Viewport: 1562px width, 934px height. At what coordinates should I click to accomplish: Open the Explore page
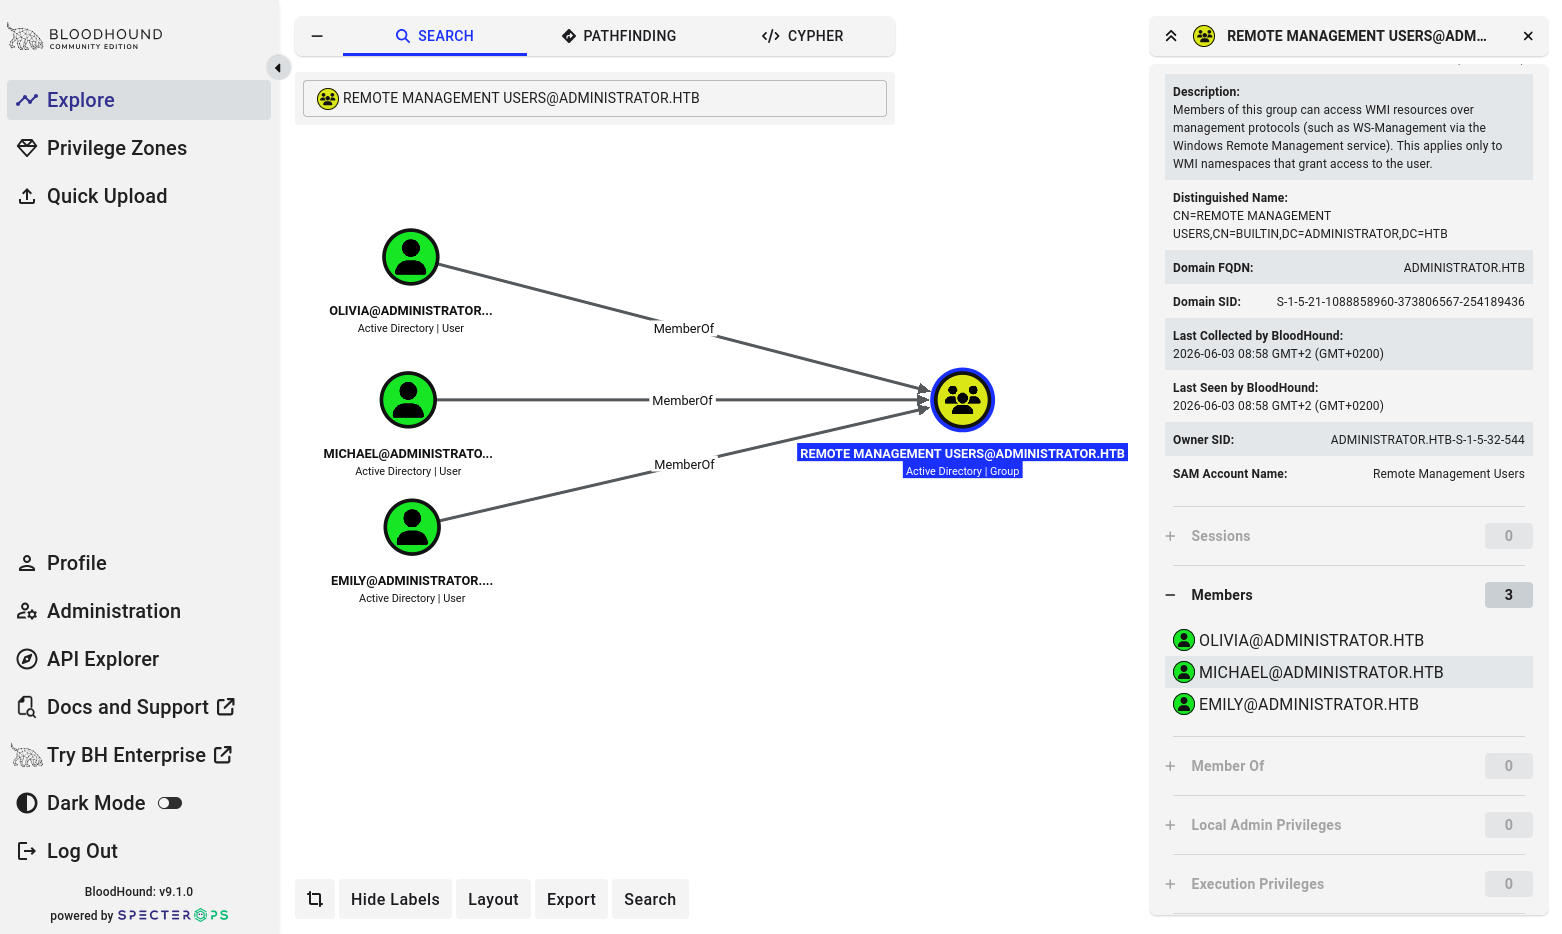pyautogui.click(x=139, y=100)
